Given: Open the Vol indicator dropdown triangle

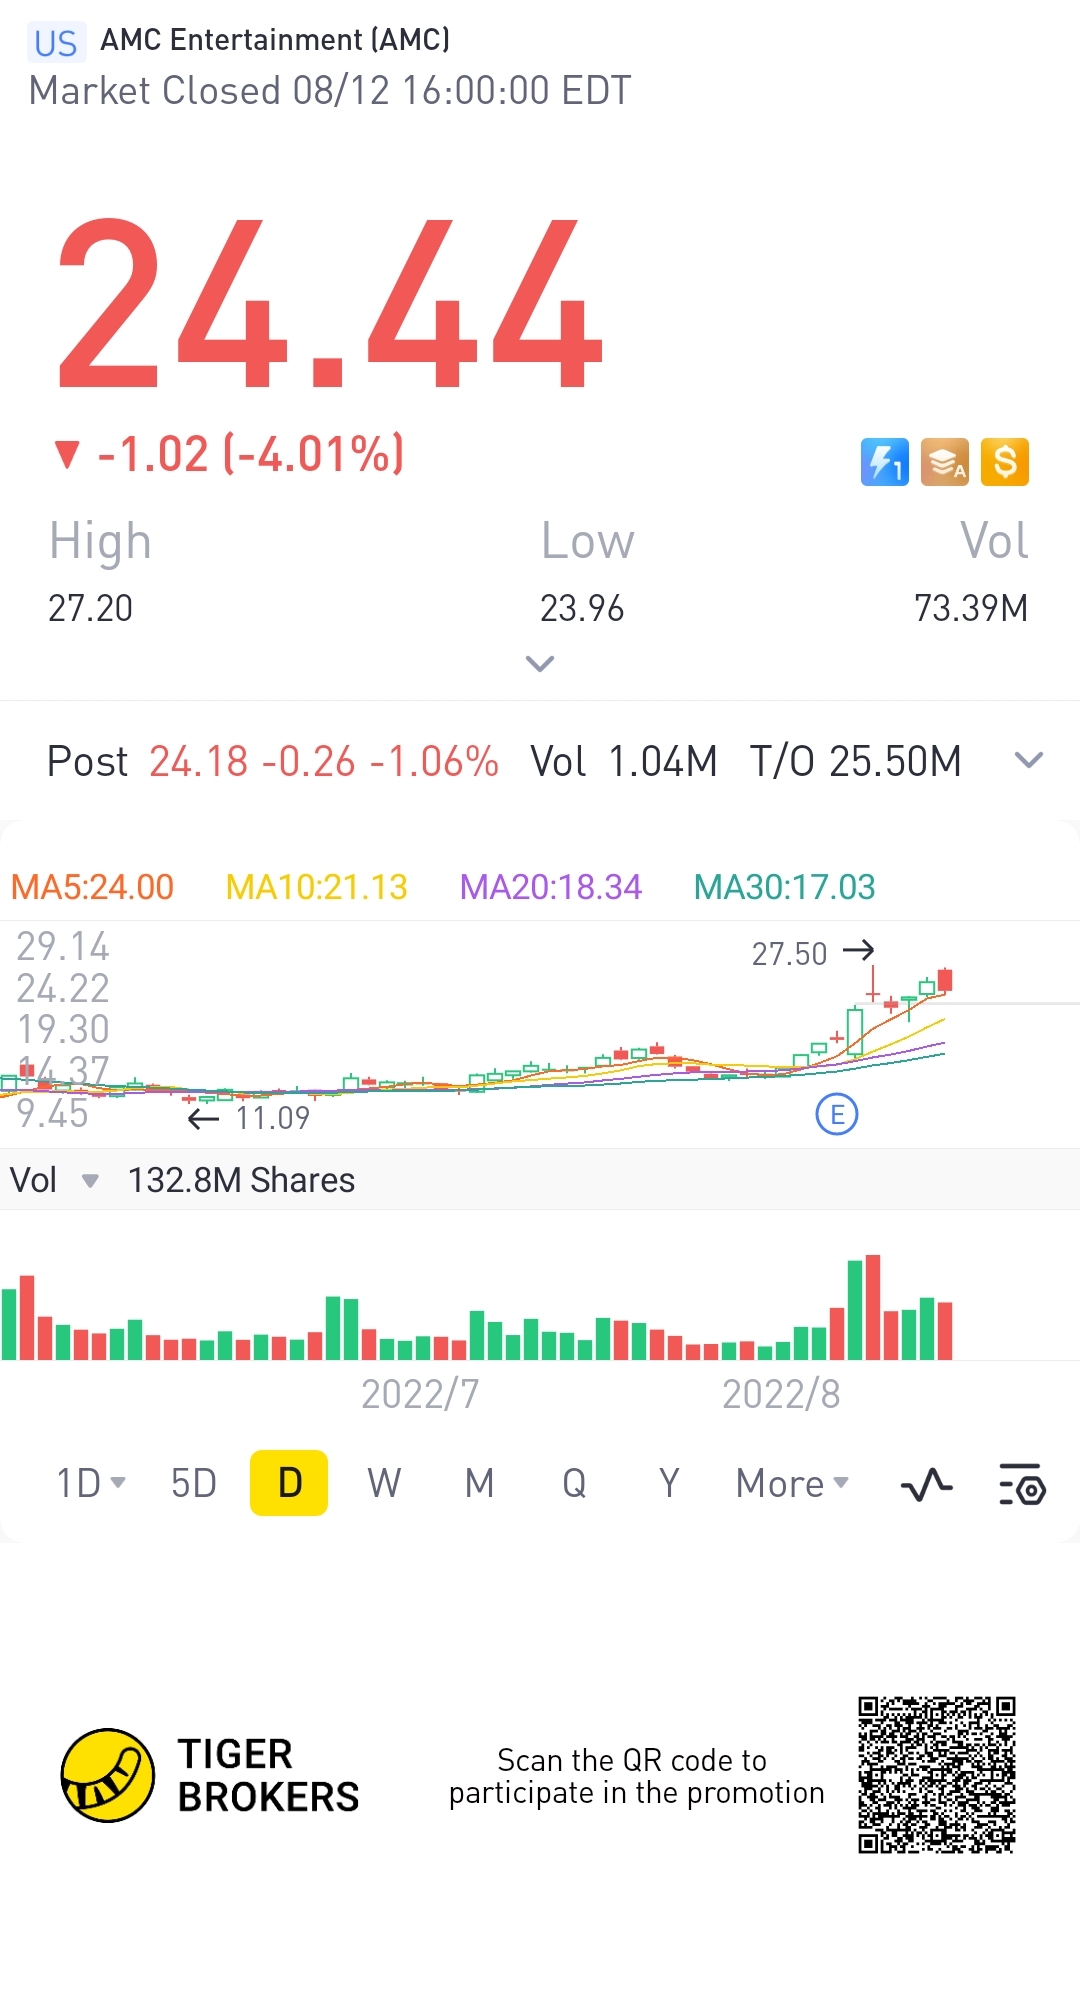Looking at the screenshot, I should [x=90, y=1181].
